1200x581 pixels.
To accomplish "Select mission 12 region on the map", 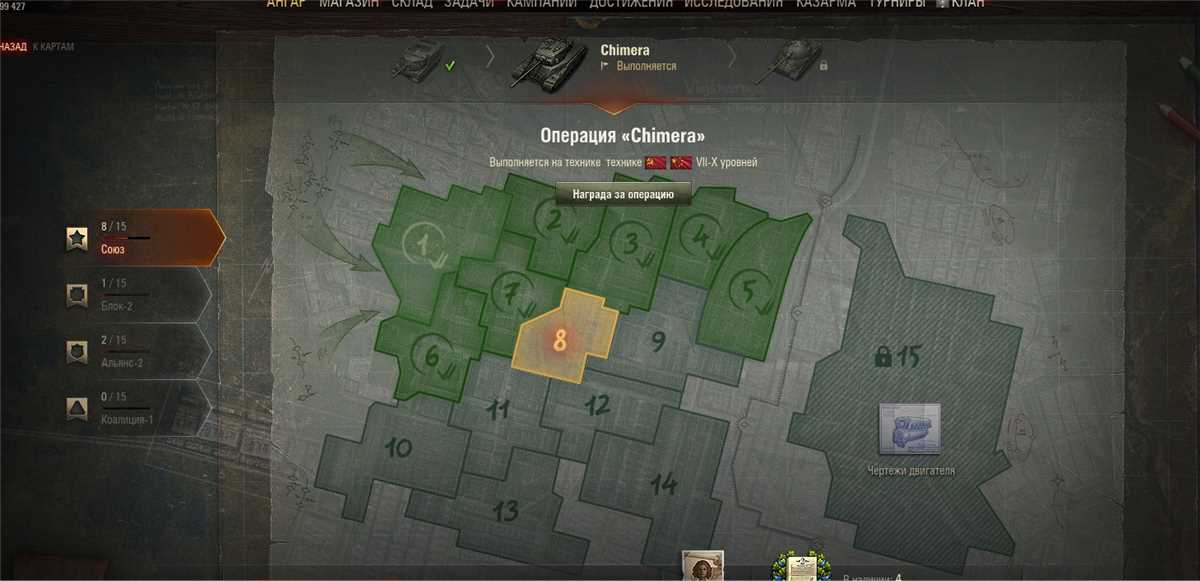I will pos(597,405).
